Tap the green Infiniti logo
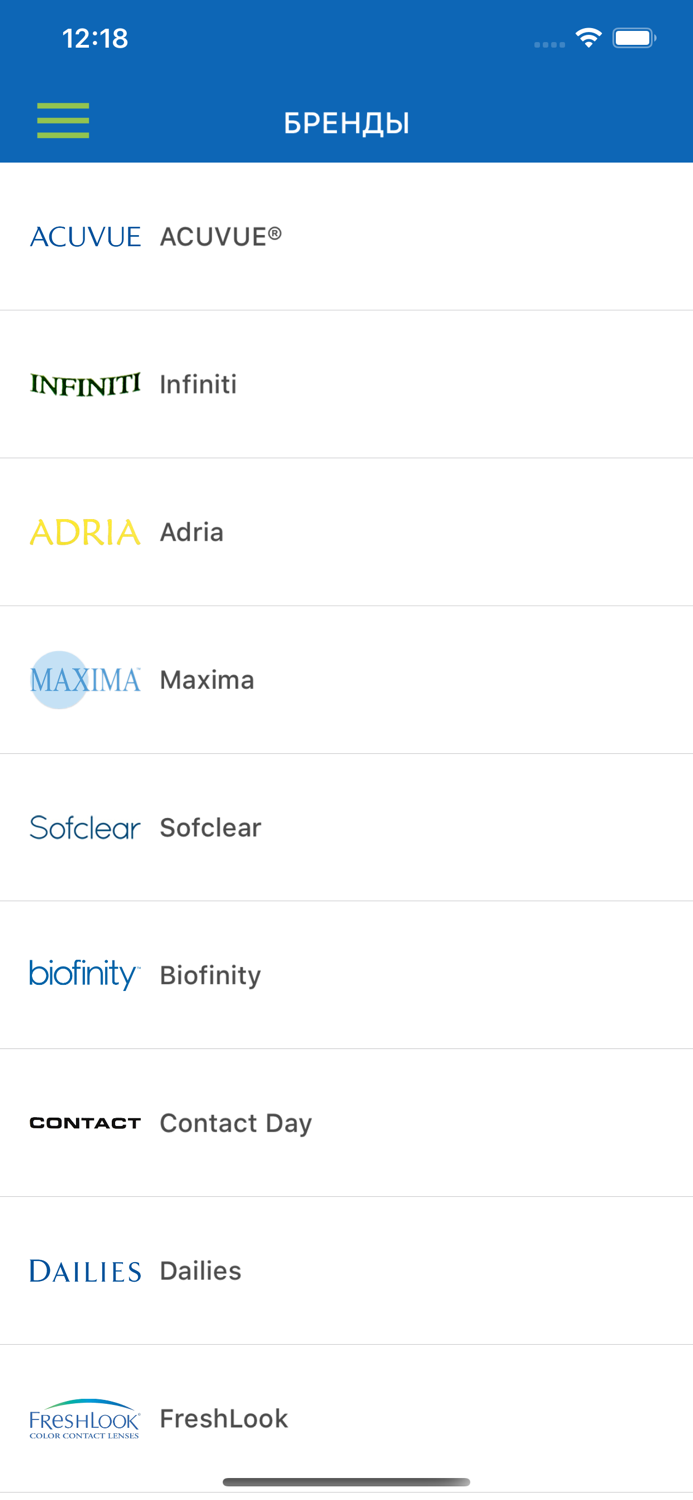This screenshot has height=1500, width=693. tap(85, 384)
